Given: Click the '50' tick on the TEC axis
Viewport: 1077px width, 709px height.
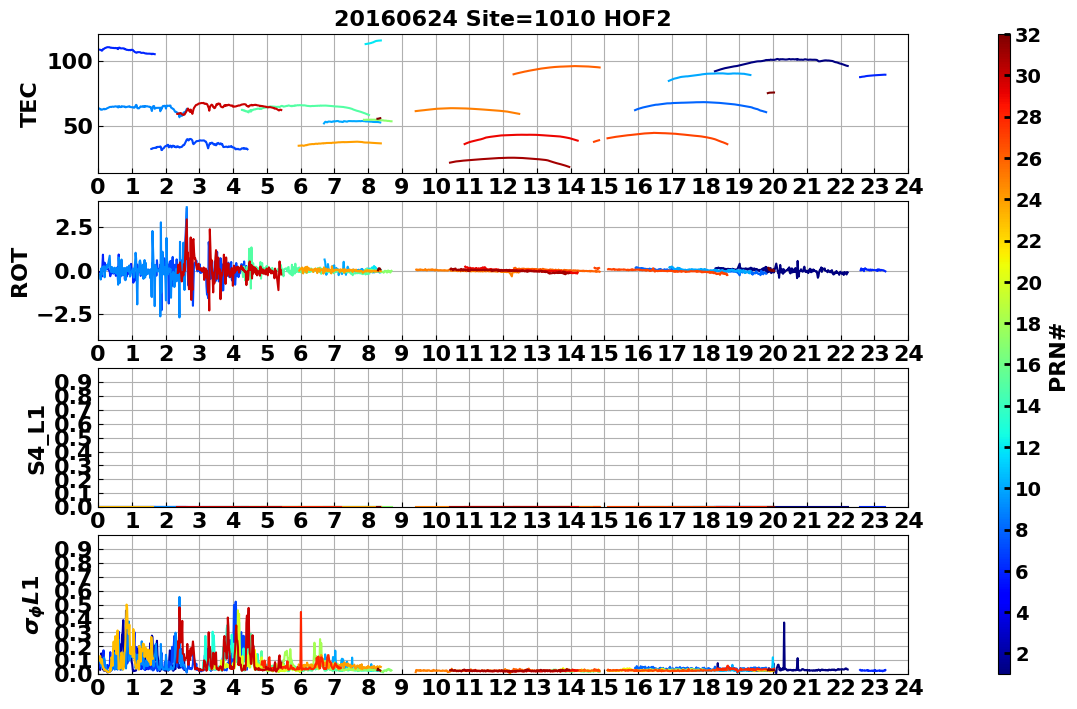Looking at the screenshot, I should 77,126.
